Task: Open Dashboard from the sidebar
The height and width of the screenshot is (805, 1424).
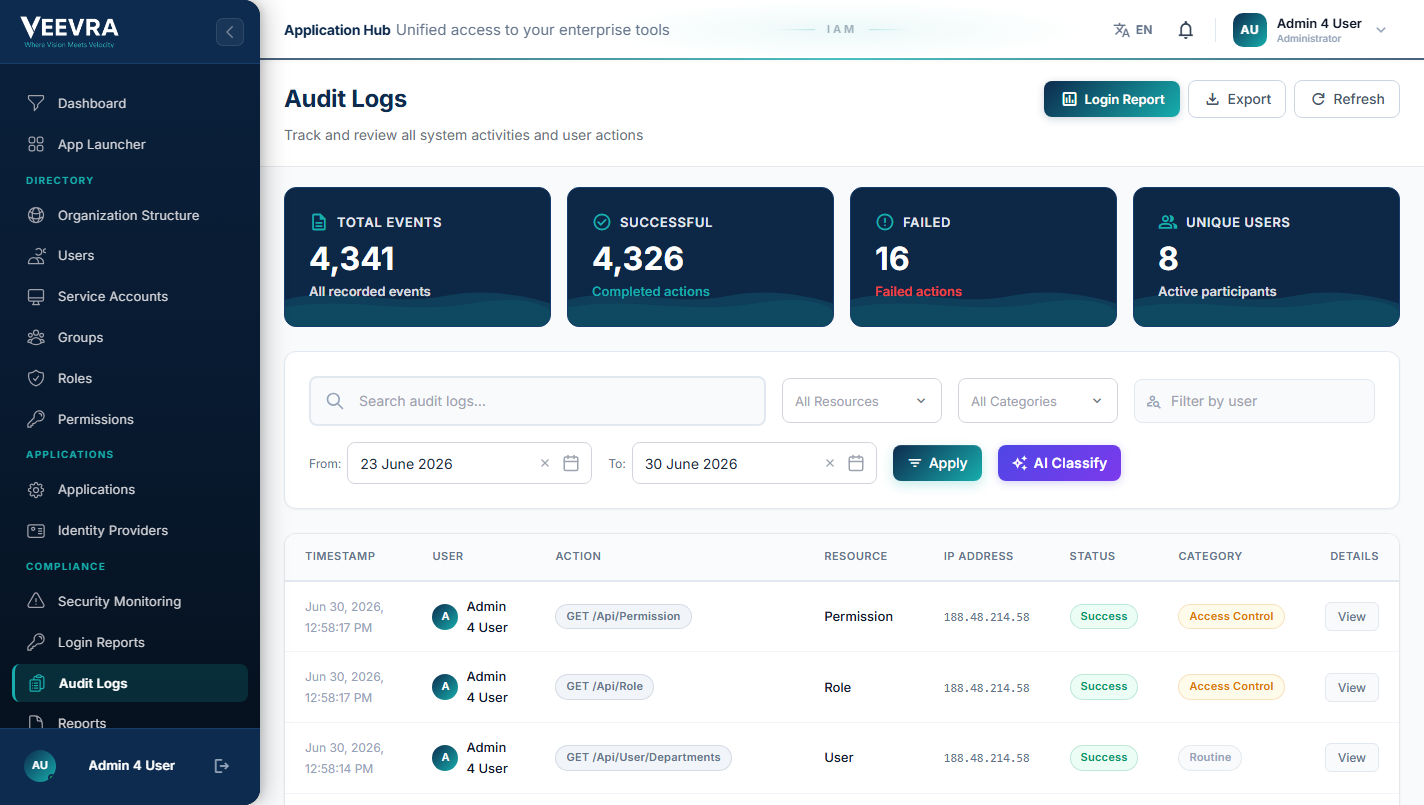Action: (x=130, y=103)
